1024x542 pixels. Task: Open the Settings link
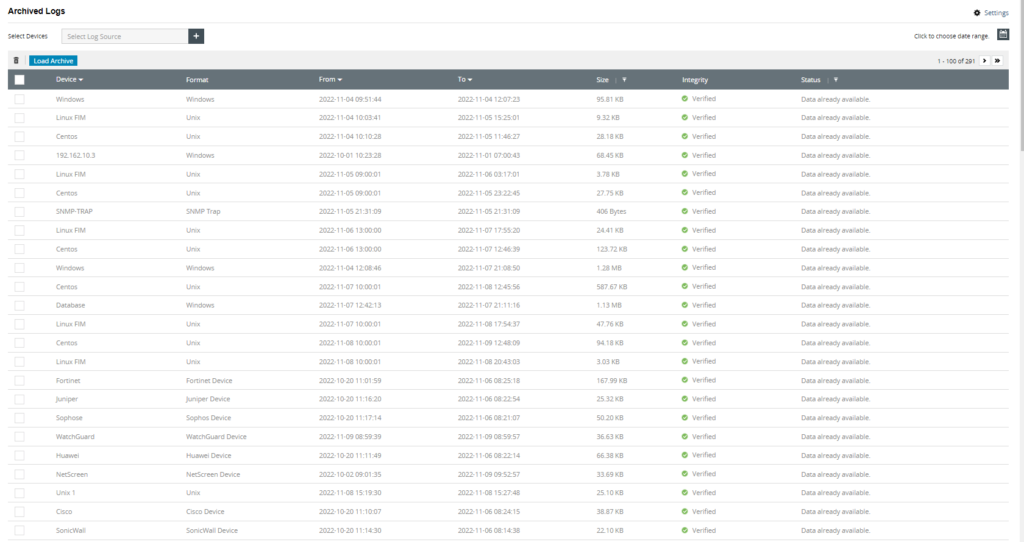pos(991,13)
